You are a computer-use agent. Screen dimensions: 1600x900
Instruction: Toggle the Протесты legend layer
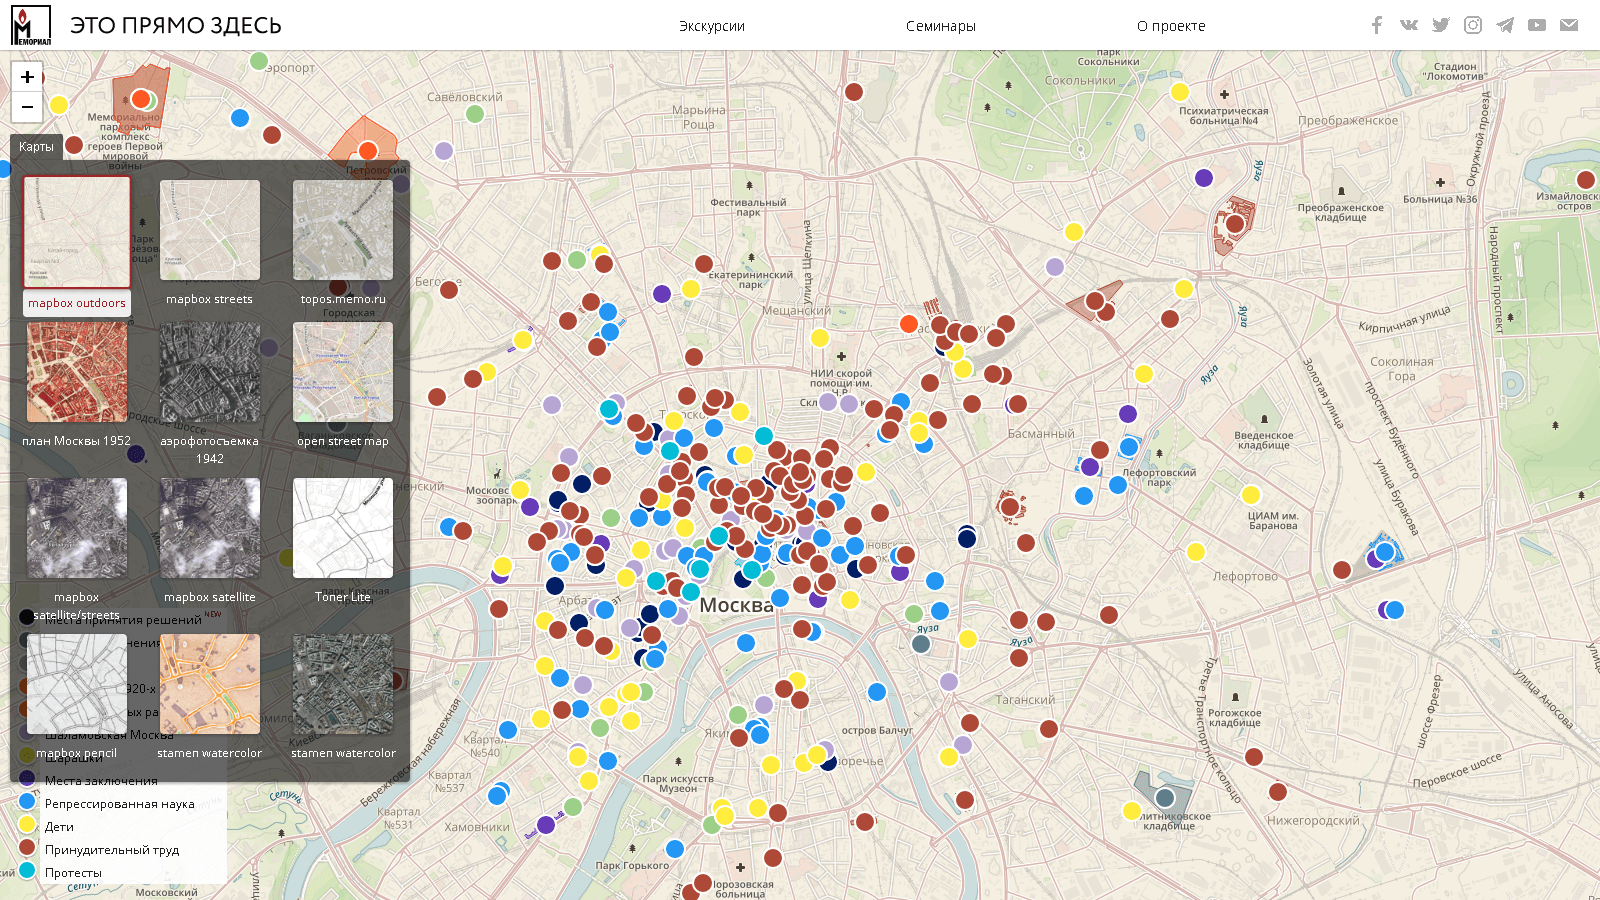coord(73,873)
